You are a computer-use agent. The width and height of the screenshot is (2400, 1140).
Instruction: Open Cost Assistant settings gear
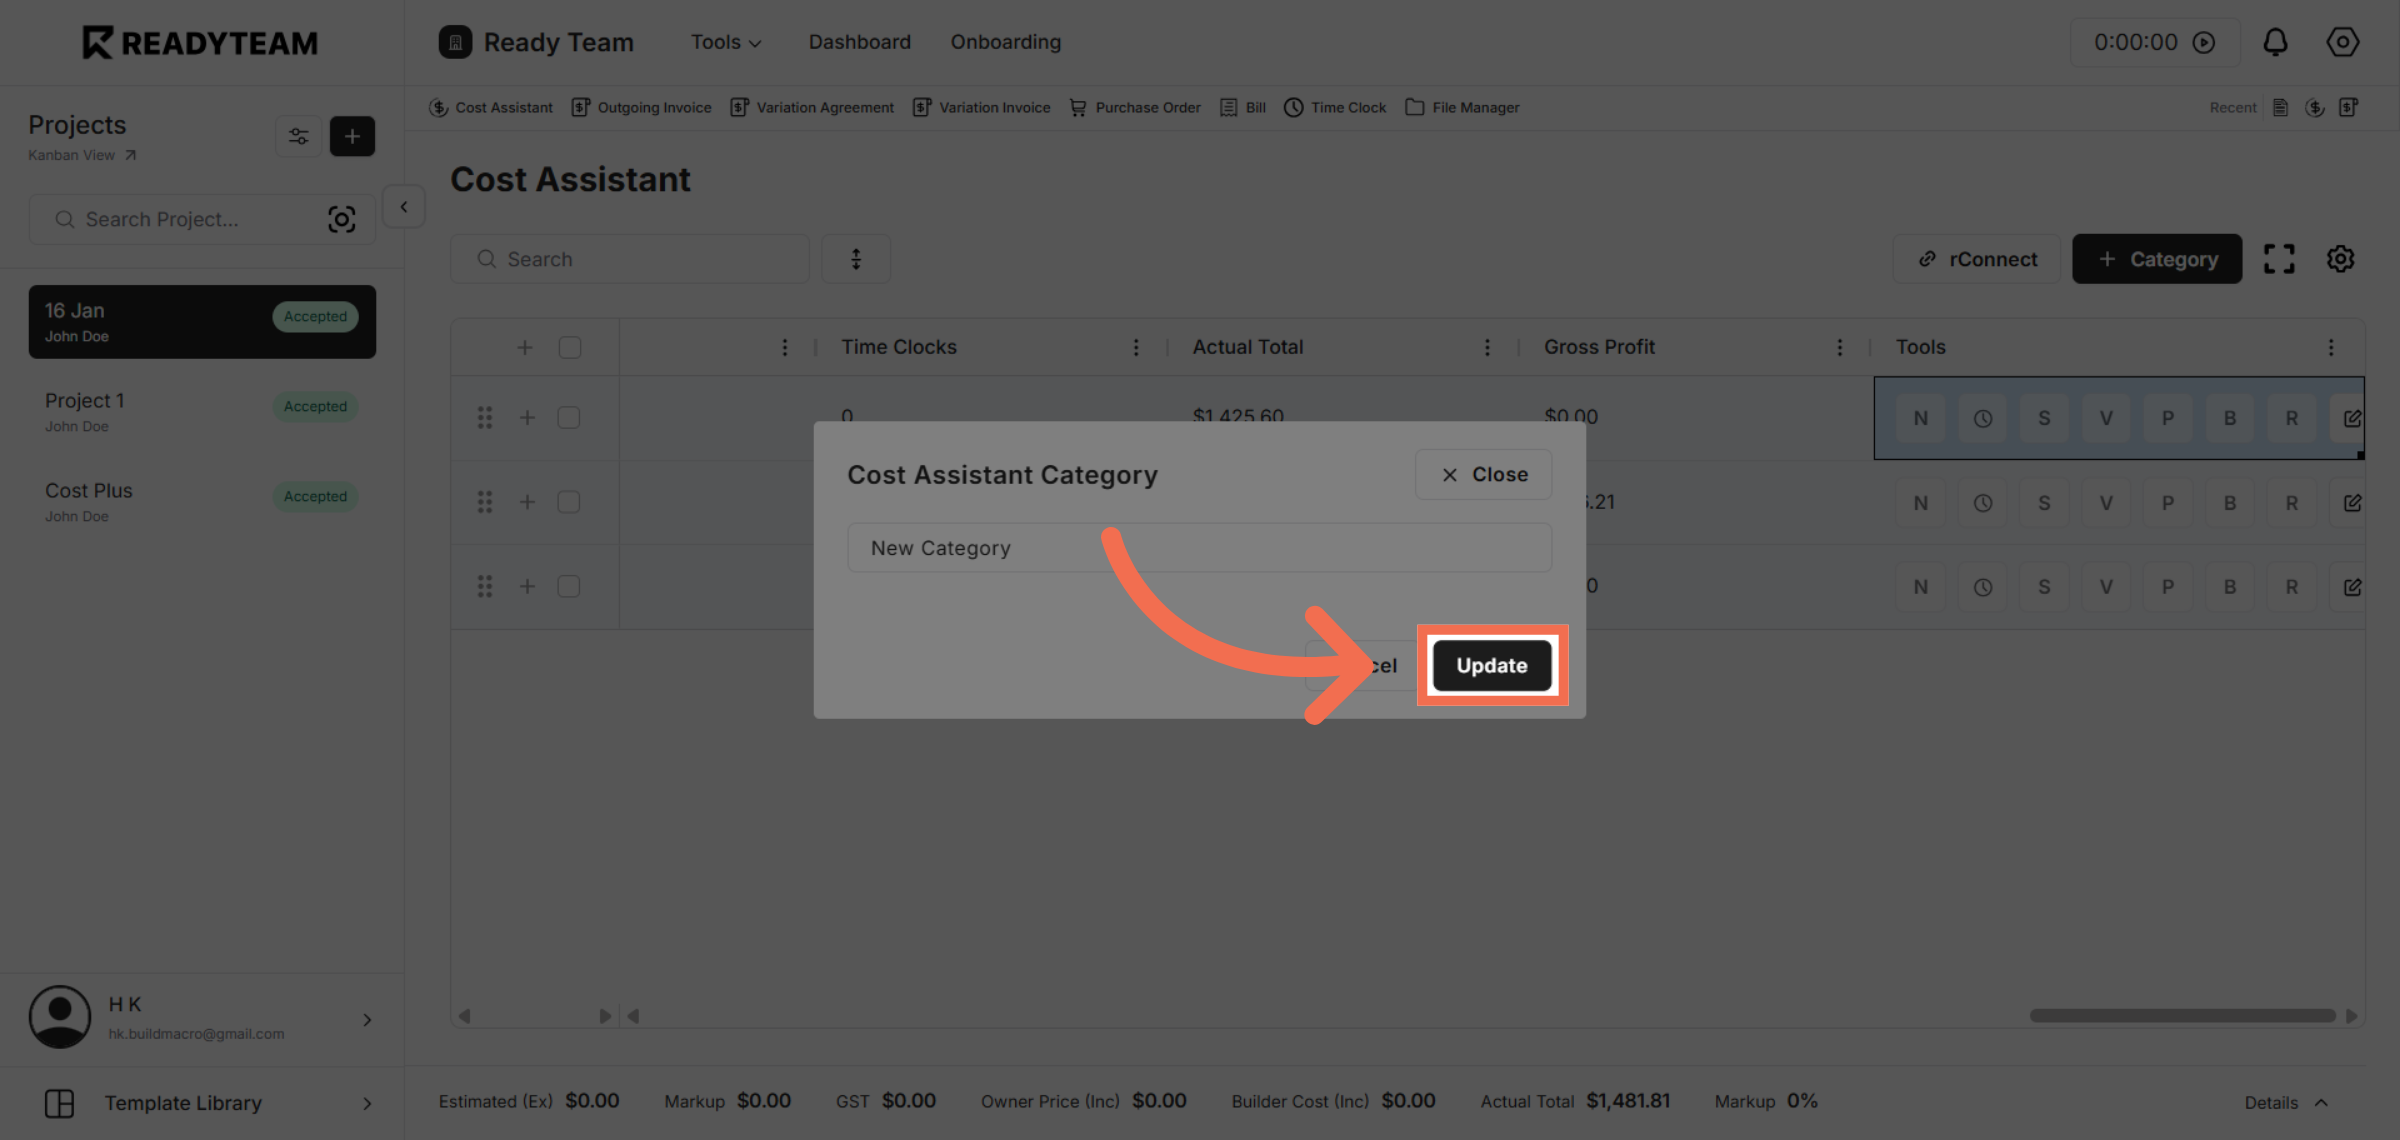point(2340,259)
